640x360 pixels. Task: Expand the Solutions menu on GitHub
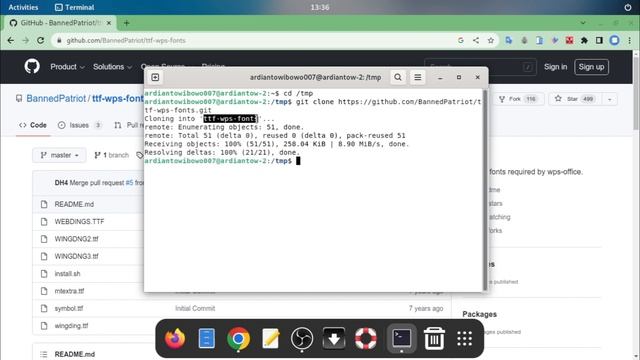click(112, 67)
